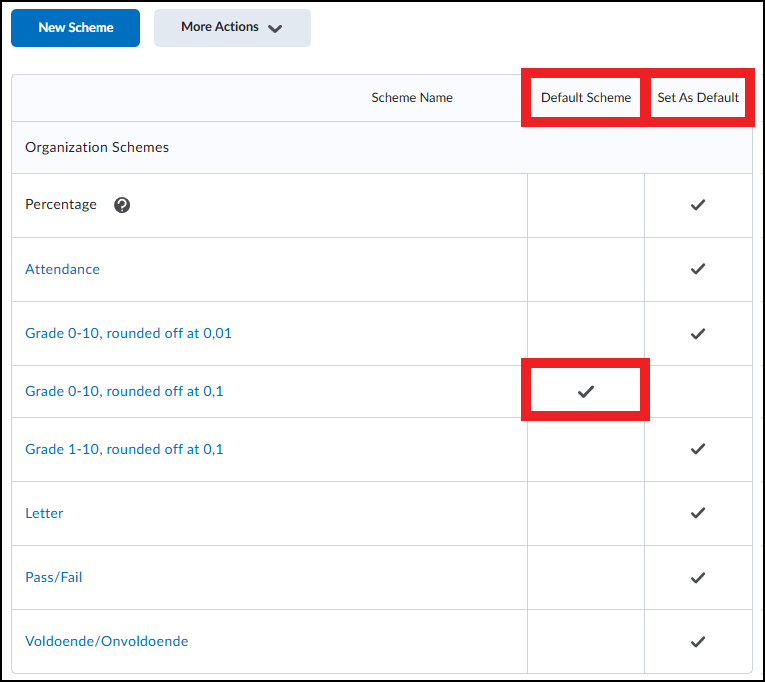The width and height of the screenshot is (765, 682).
Task: Open the Voldoende/Onvoldoende scheme link
Action: tap(106, 641)
